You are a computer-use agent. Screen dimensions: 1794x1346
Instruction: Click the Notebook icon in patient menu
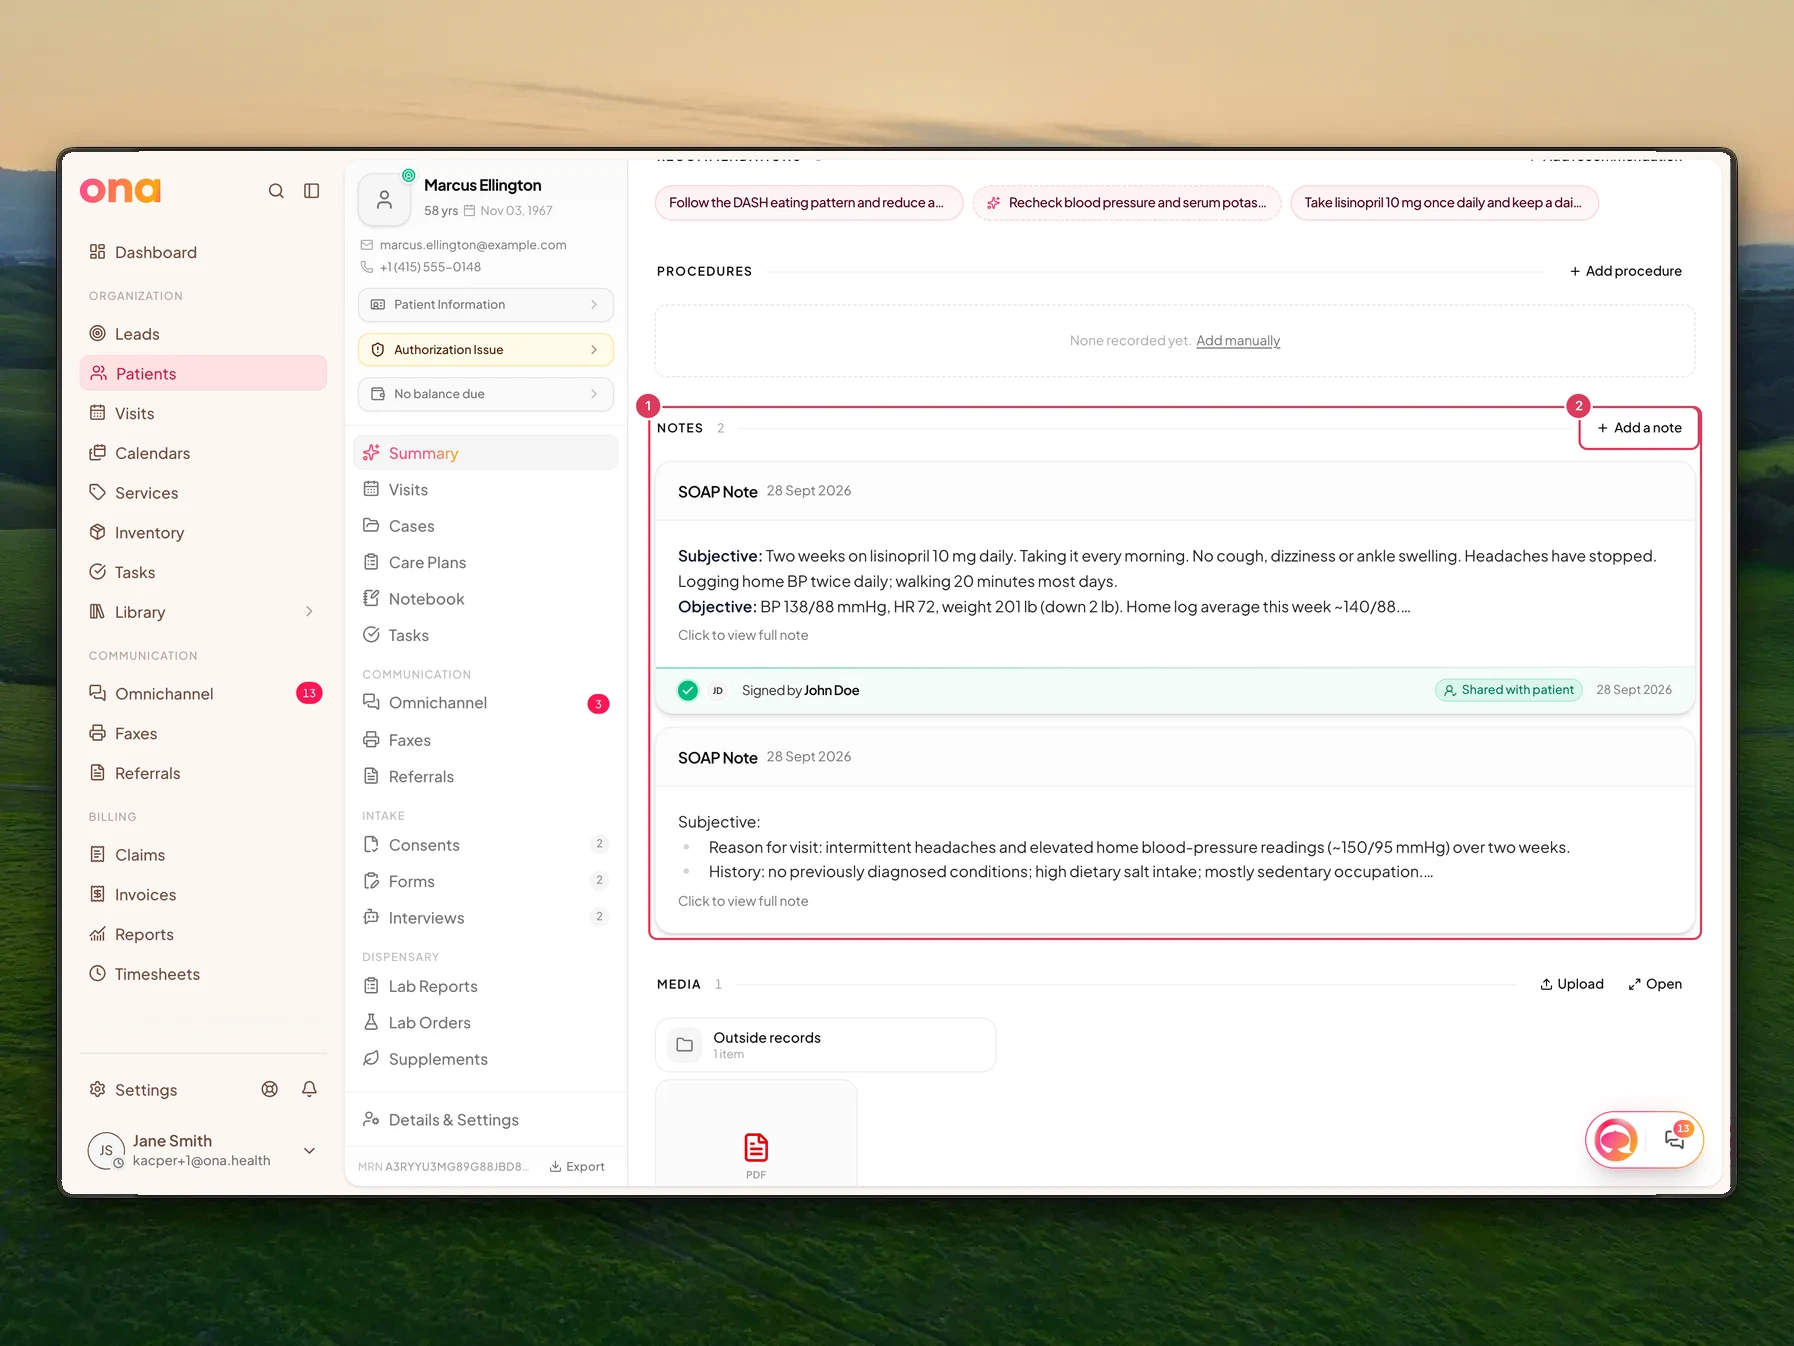click(x=371, y=598)
